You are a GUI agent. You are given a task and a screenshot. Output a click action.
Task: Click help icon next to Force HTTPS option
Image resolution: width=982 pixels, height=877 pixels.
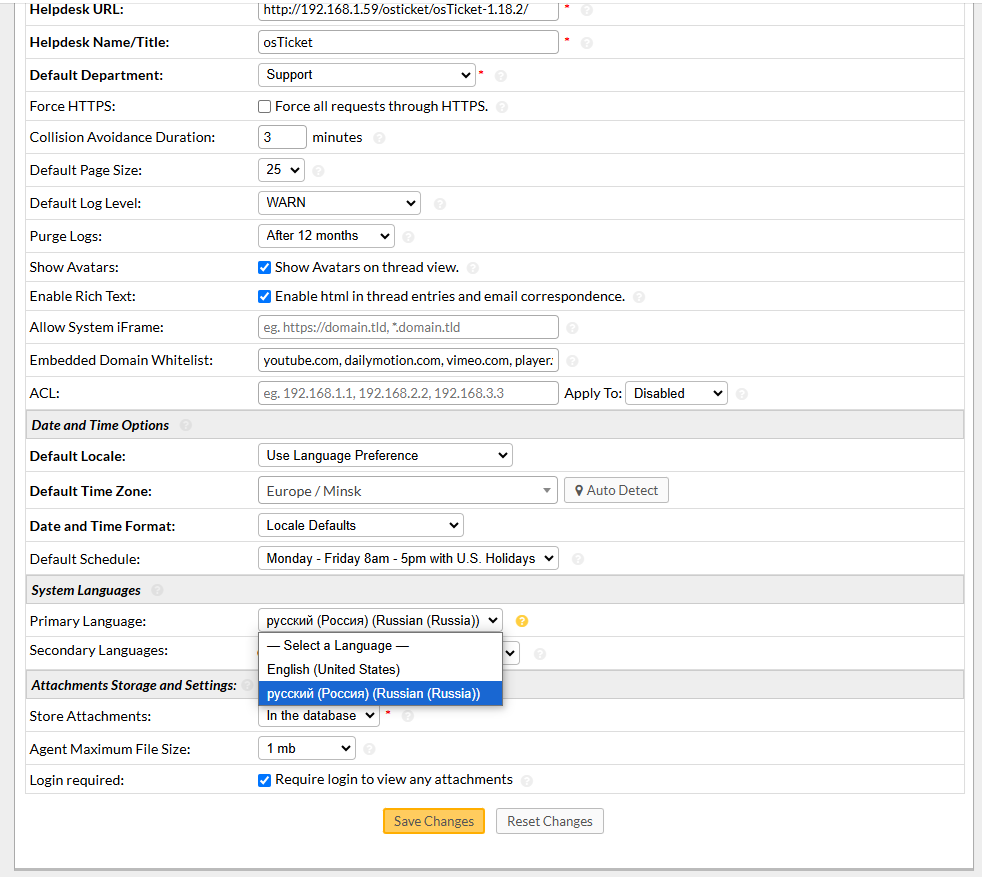coord(502,107)
